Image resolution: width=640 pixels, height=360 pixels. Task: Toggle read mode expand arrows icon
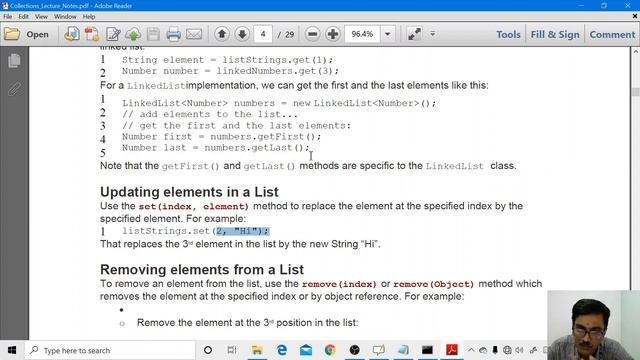(414, 34)
